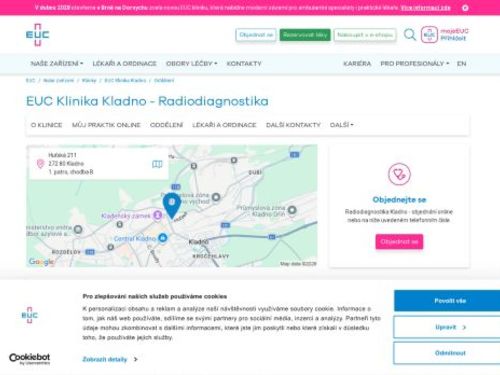Click the ROZDĚLOV map label
Image resolution: width=500 pixels, height=375 pixels.
pos(66,252)
